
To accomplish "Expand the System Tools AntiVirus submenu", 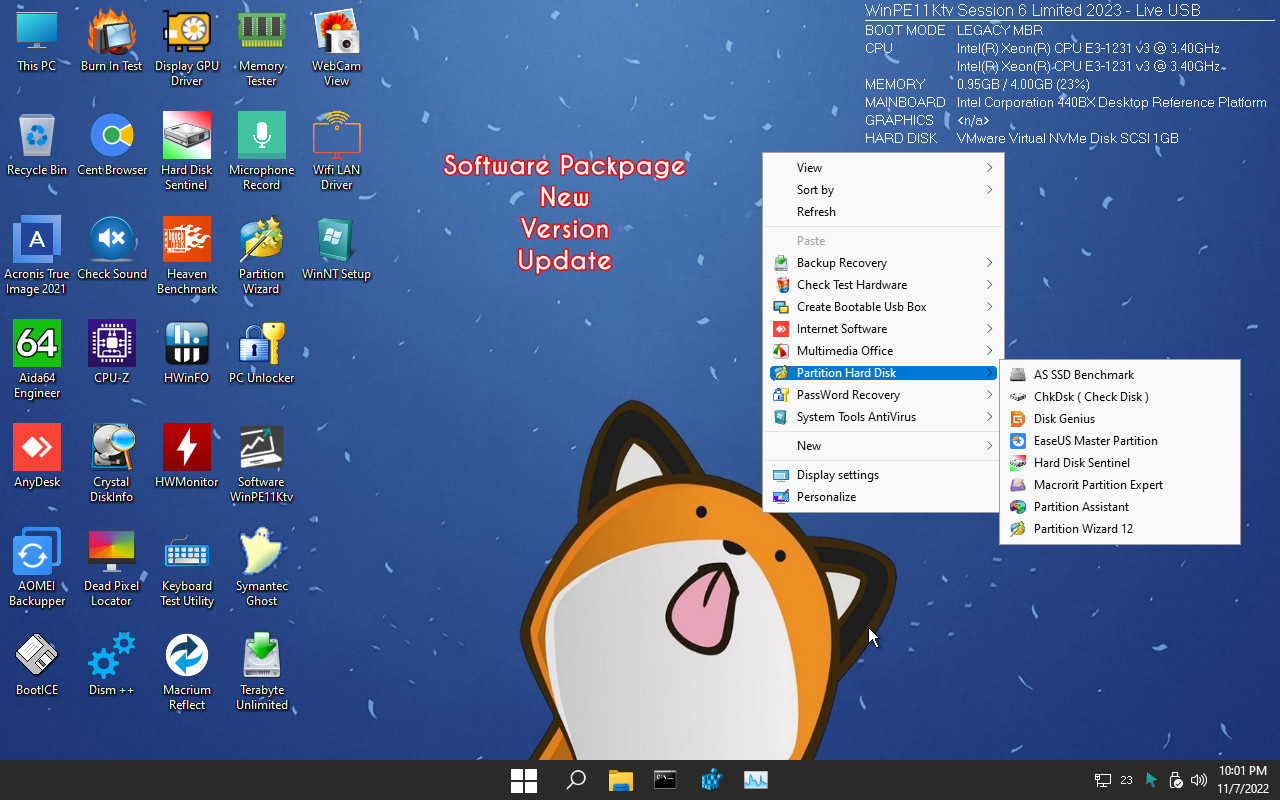I will [x=856, y=417].
